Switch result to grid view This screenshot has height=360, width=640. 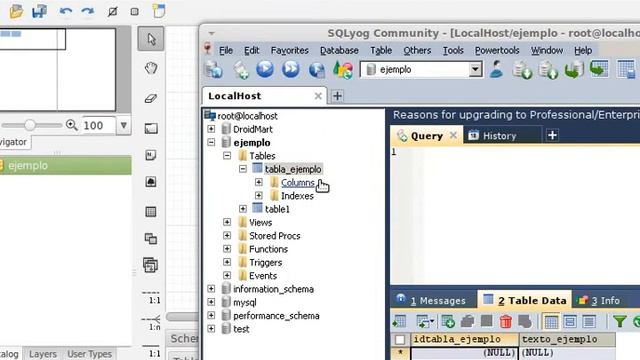click(551, 322)
